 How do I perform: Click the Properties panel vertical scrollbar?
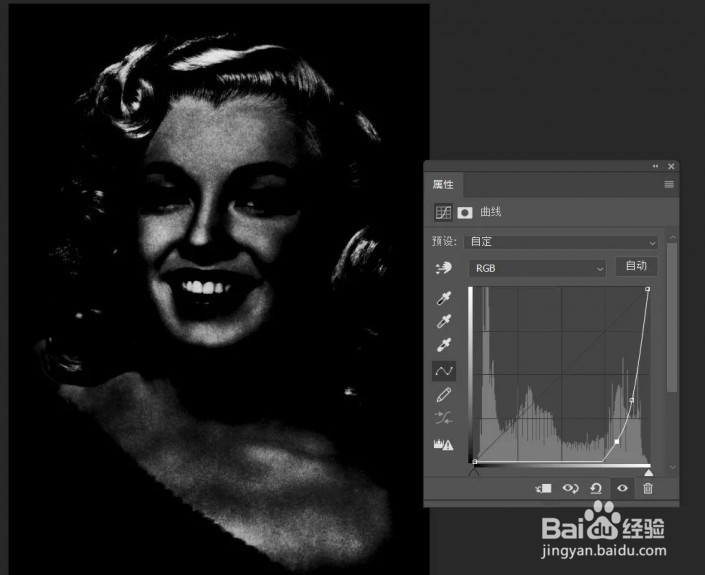[672, 317]
